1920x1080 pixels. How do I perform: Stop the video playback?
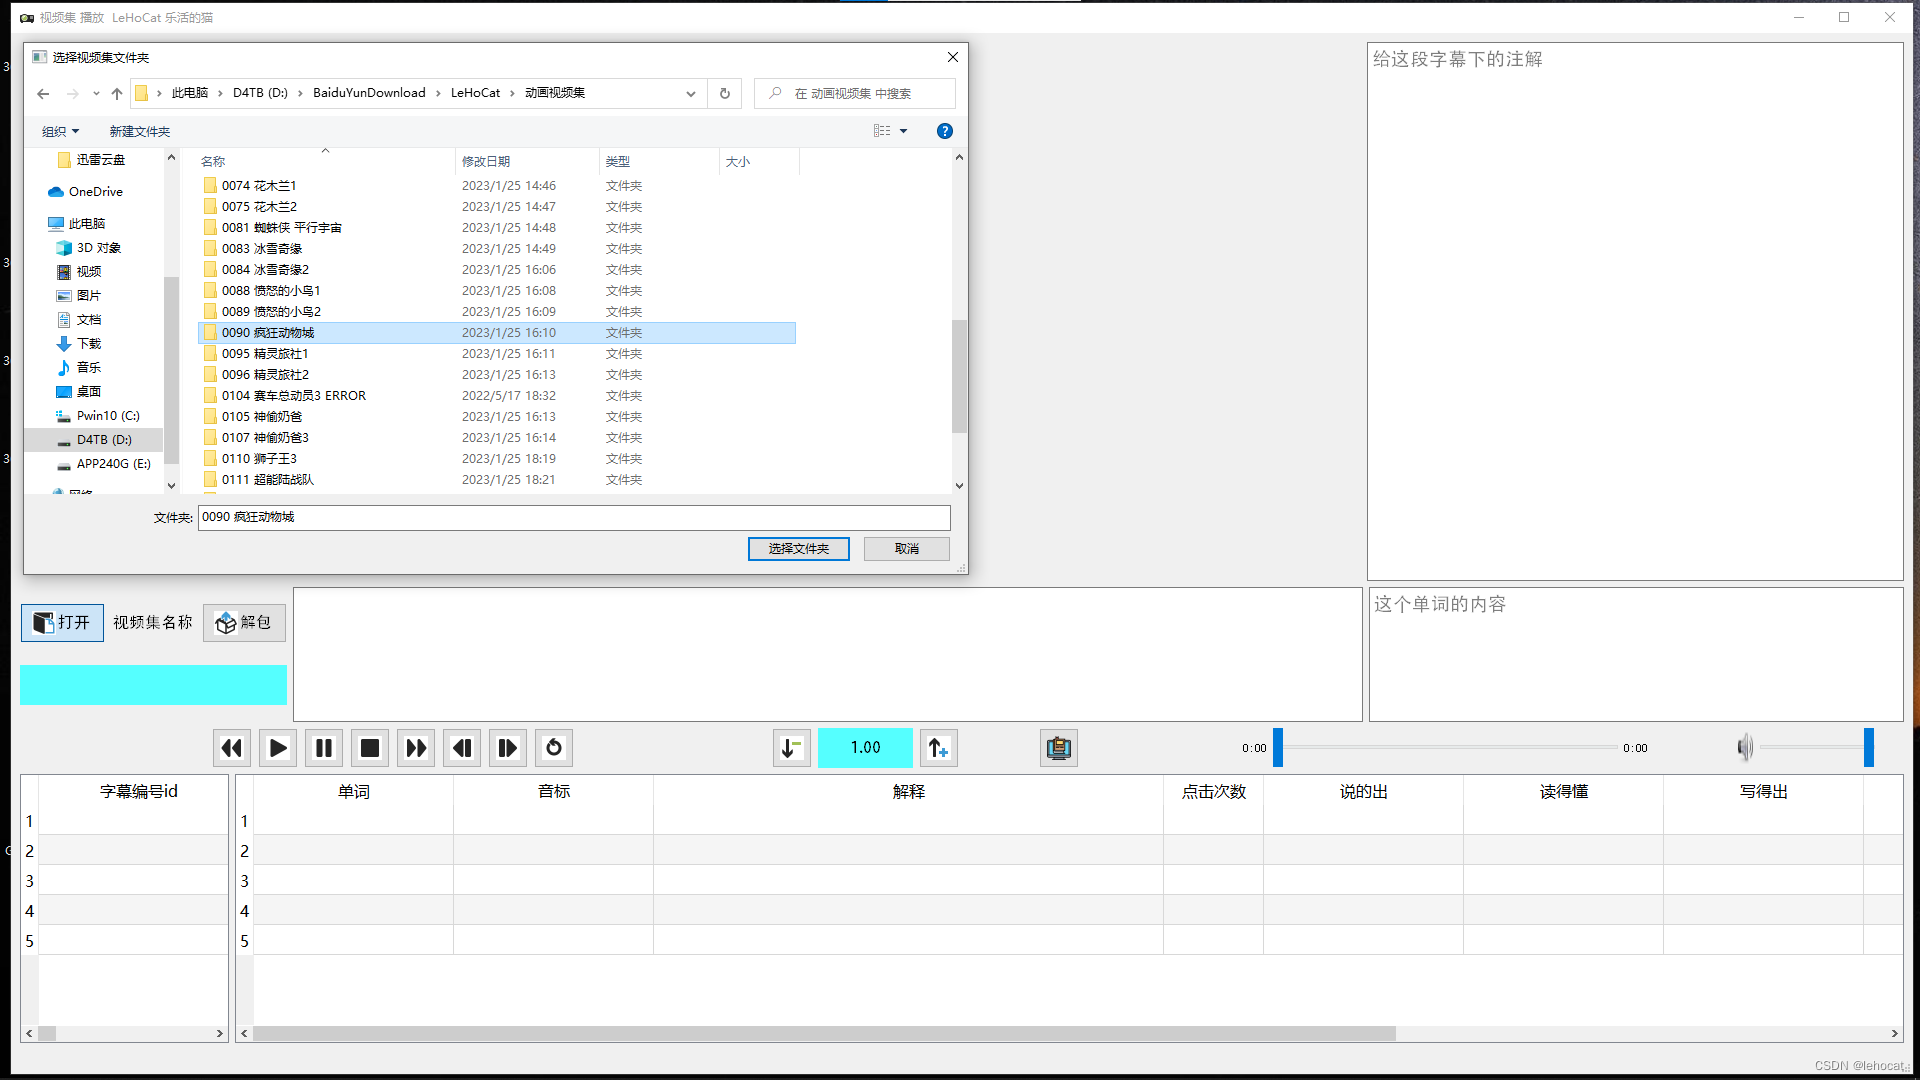(370, 748)
